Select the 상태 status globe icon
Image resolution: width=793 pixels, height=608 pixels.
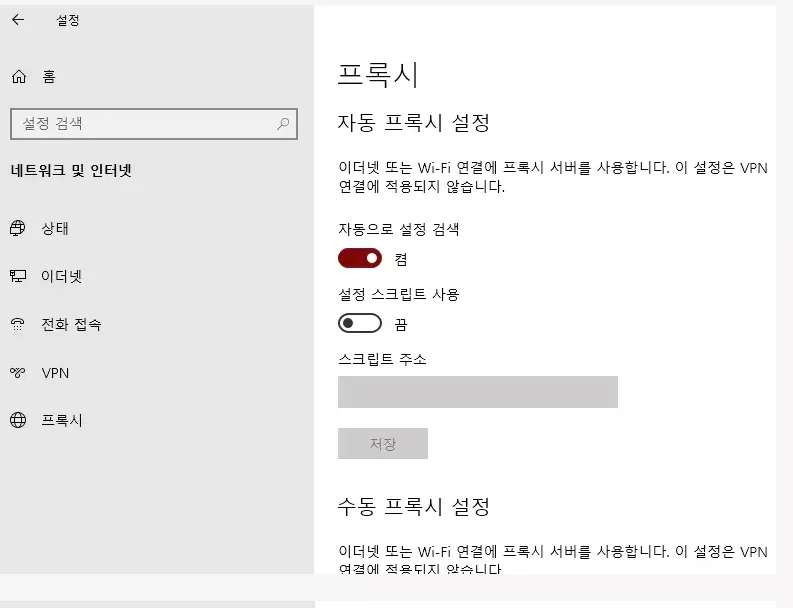pos(18,228)
